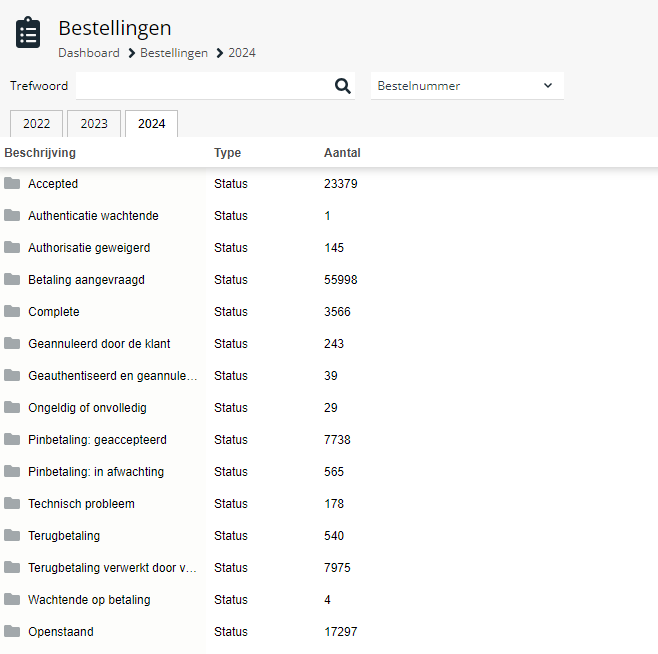Click the Bestellingen clipboard icon
Image resolution: width=658 pixels, height=654 pixels.
[x=28, y=32]
